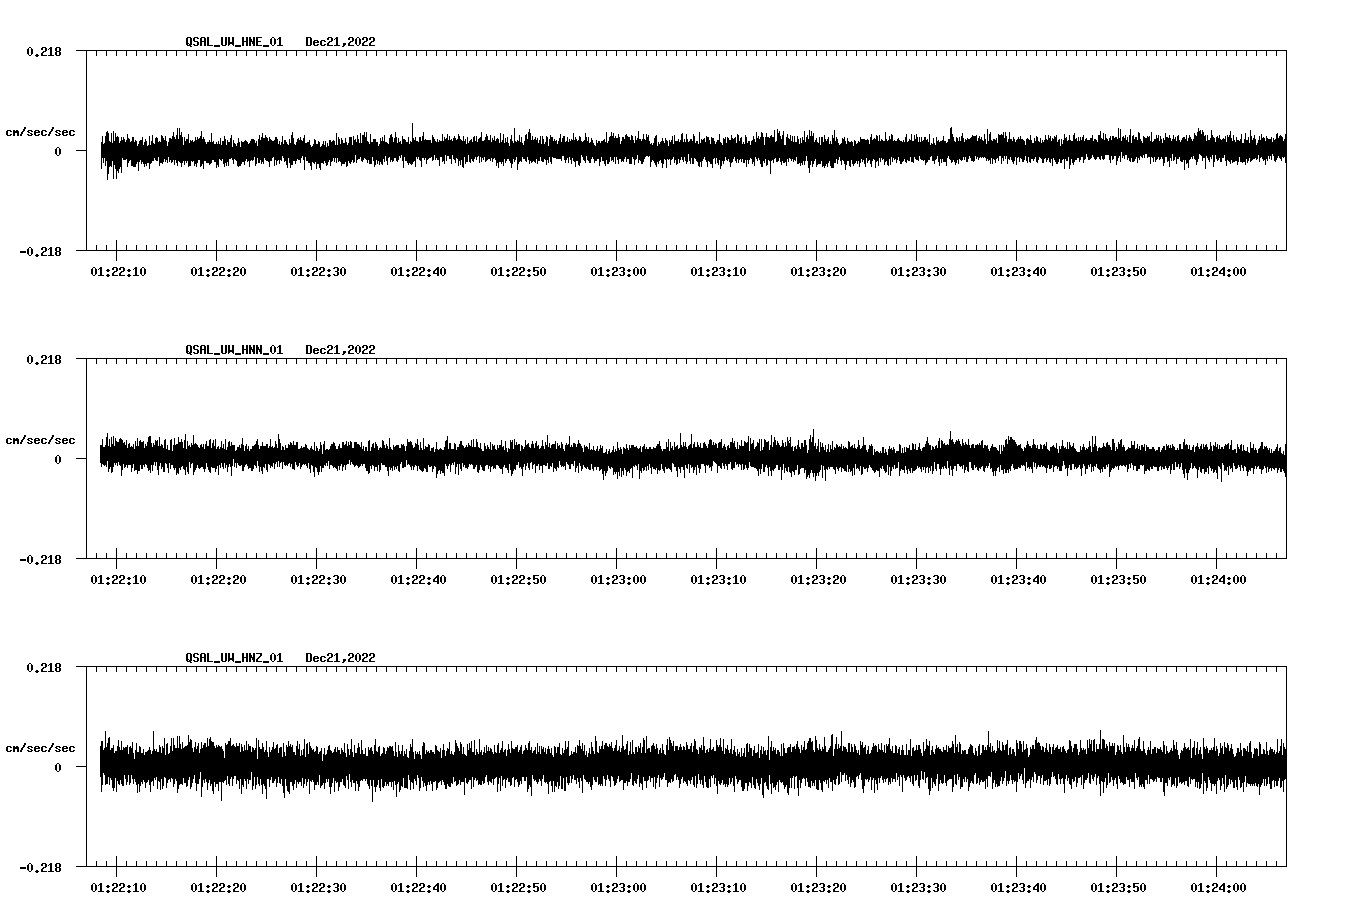Click the 01:22:10 time label under HNE plot
Screen dimensions: 1358x924
118,271
